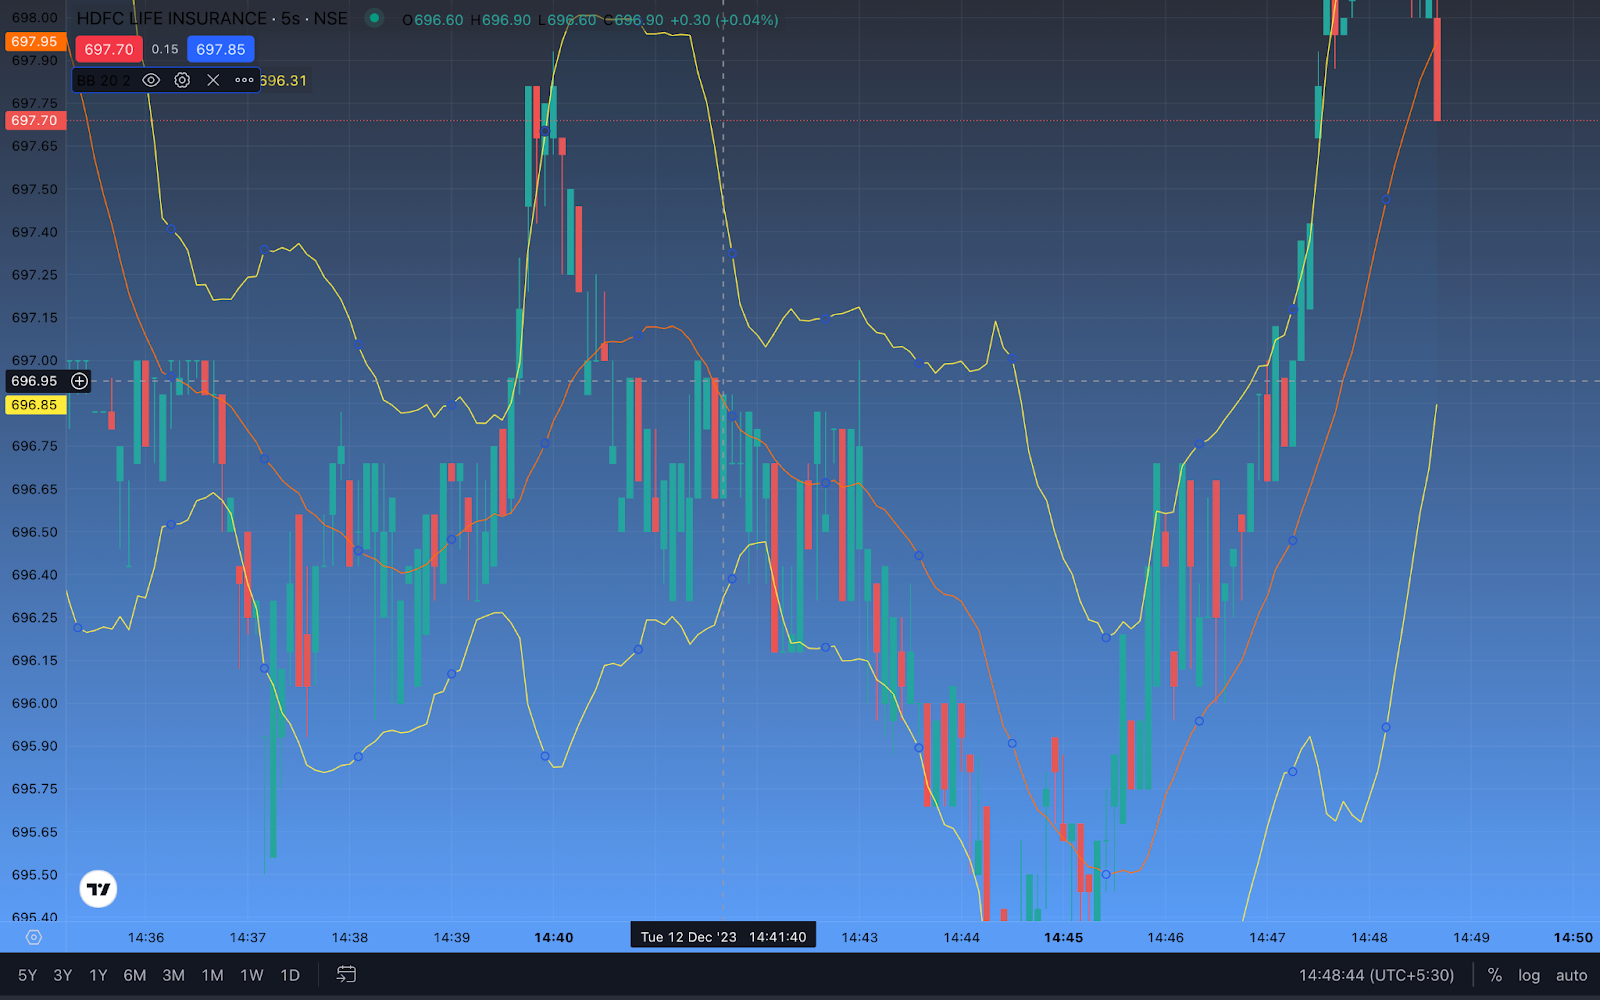Toggle auto scale mode
Image resolution: width=1600 pixels, height=1000 pixels.
pos(1571,975)
